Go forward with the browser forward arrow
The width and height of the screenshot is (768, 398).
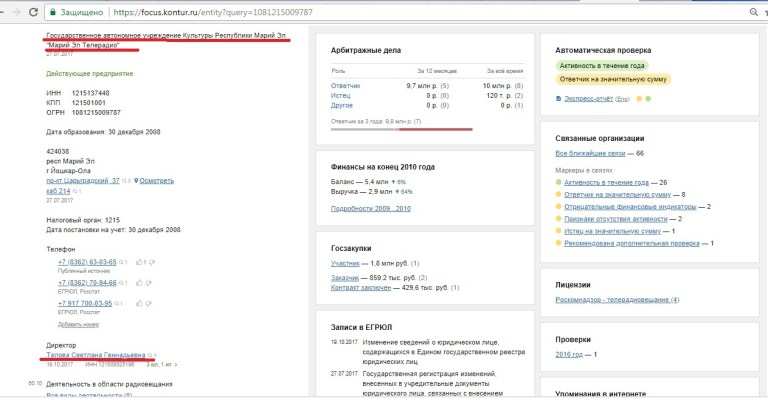(x=16, y=12)
